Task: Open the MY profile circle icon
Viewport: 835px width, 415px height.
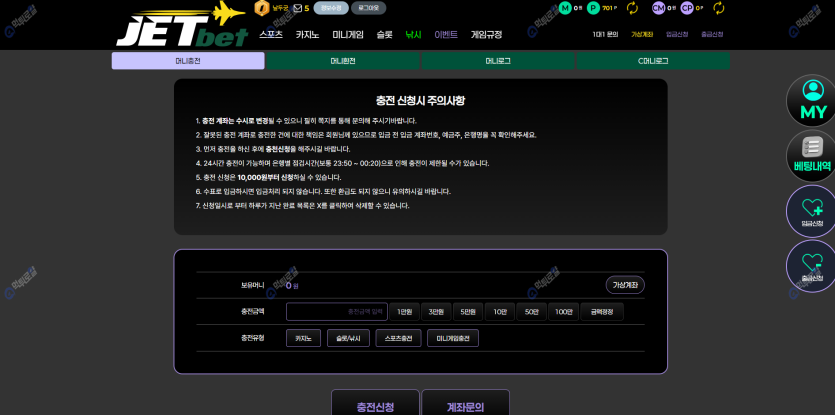Action: (x=812, y=99)
